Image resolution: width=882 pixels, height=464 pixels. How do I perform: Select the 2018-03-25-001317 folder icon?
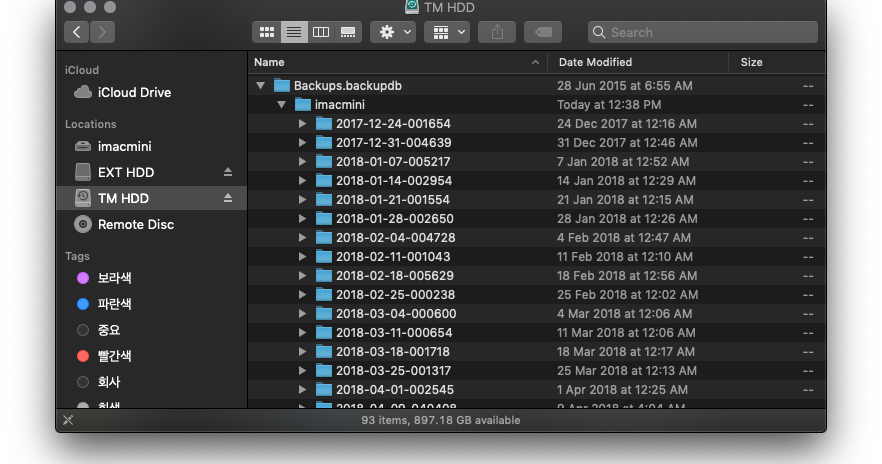[x=323, y=371]
